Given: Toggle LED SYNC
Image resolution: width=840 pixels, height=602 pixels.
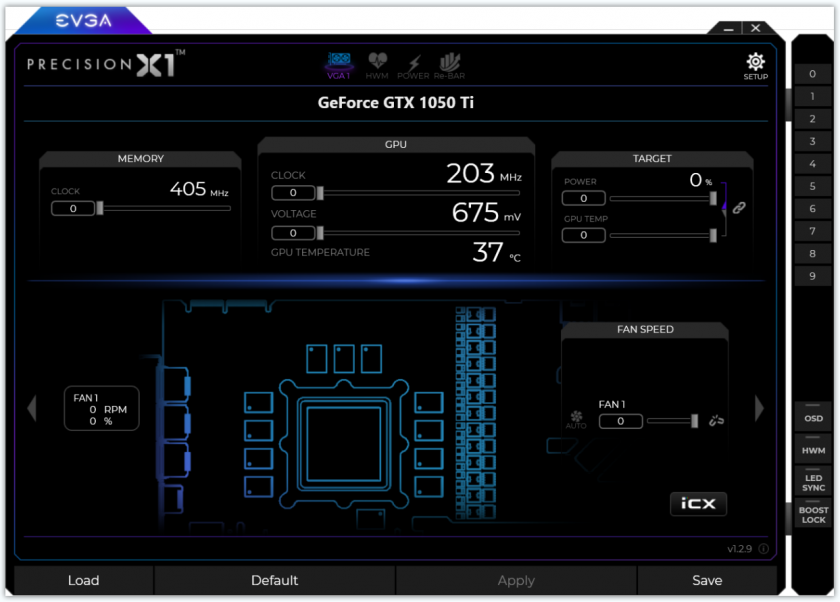Looking at the screenshot, I should [813, 480].
